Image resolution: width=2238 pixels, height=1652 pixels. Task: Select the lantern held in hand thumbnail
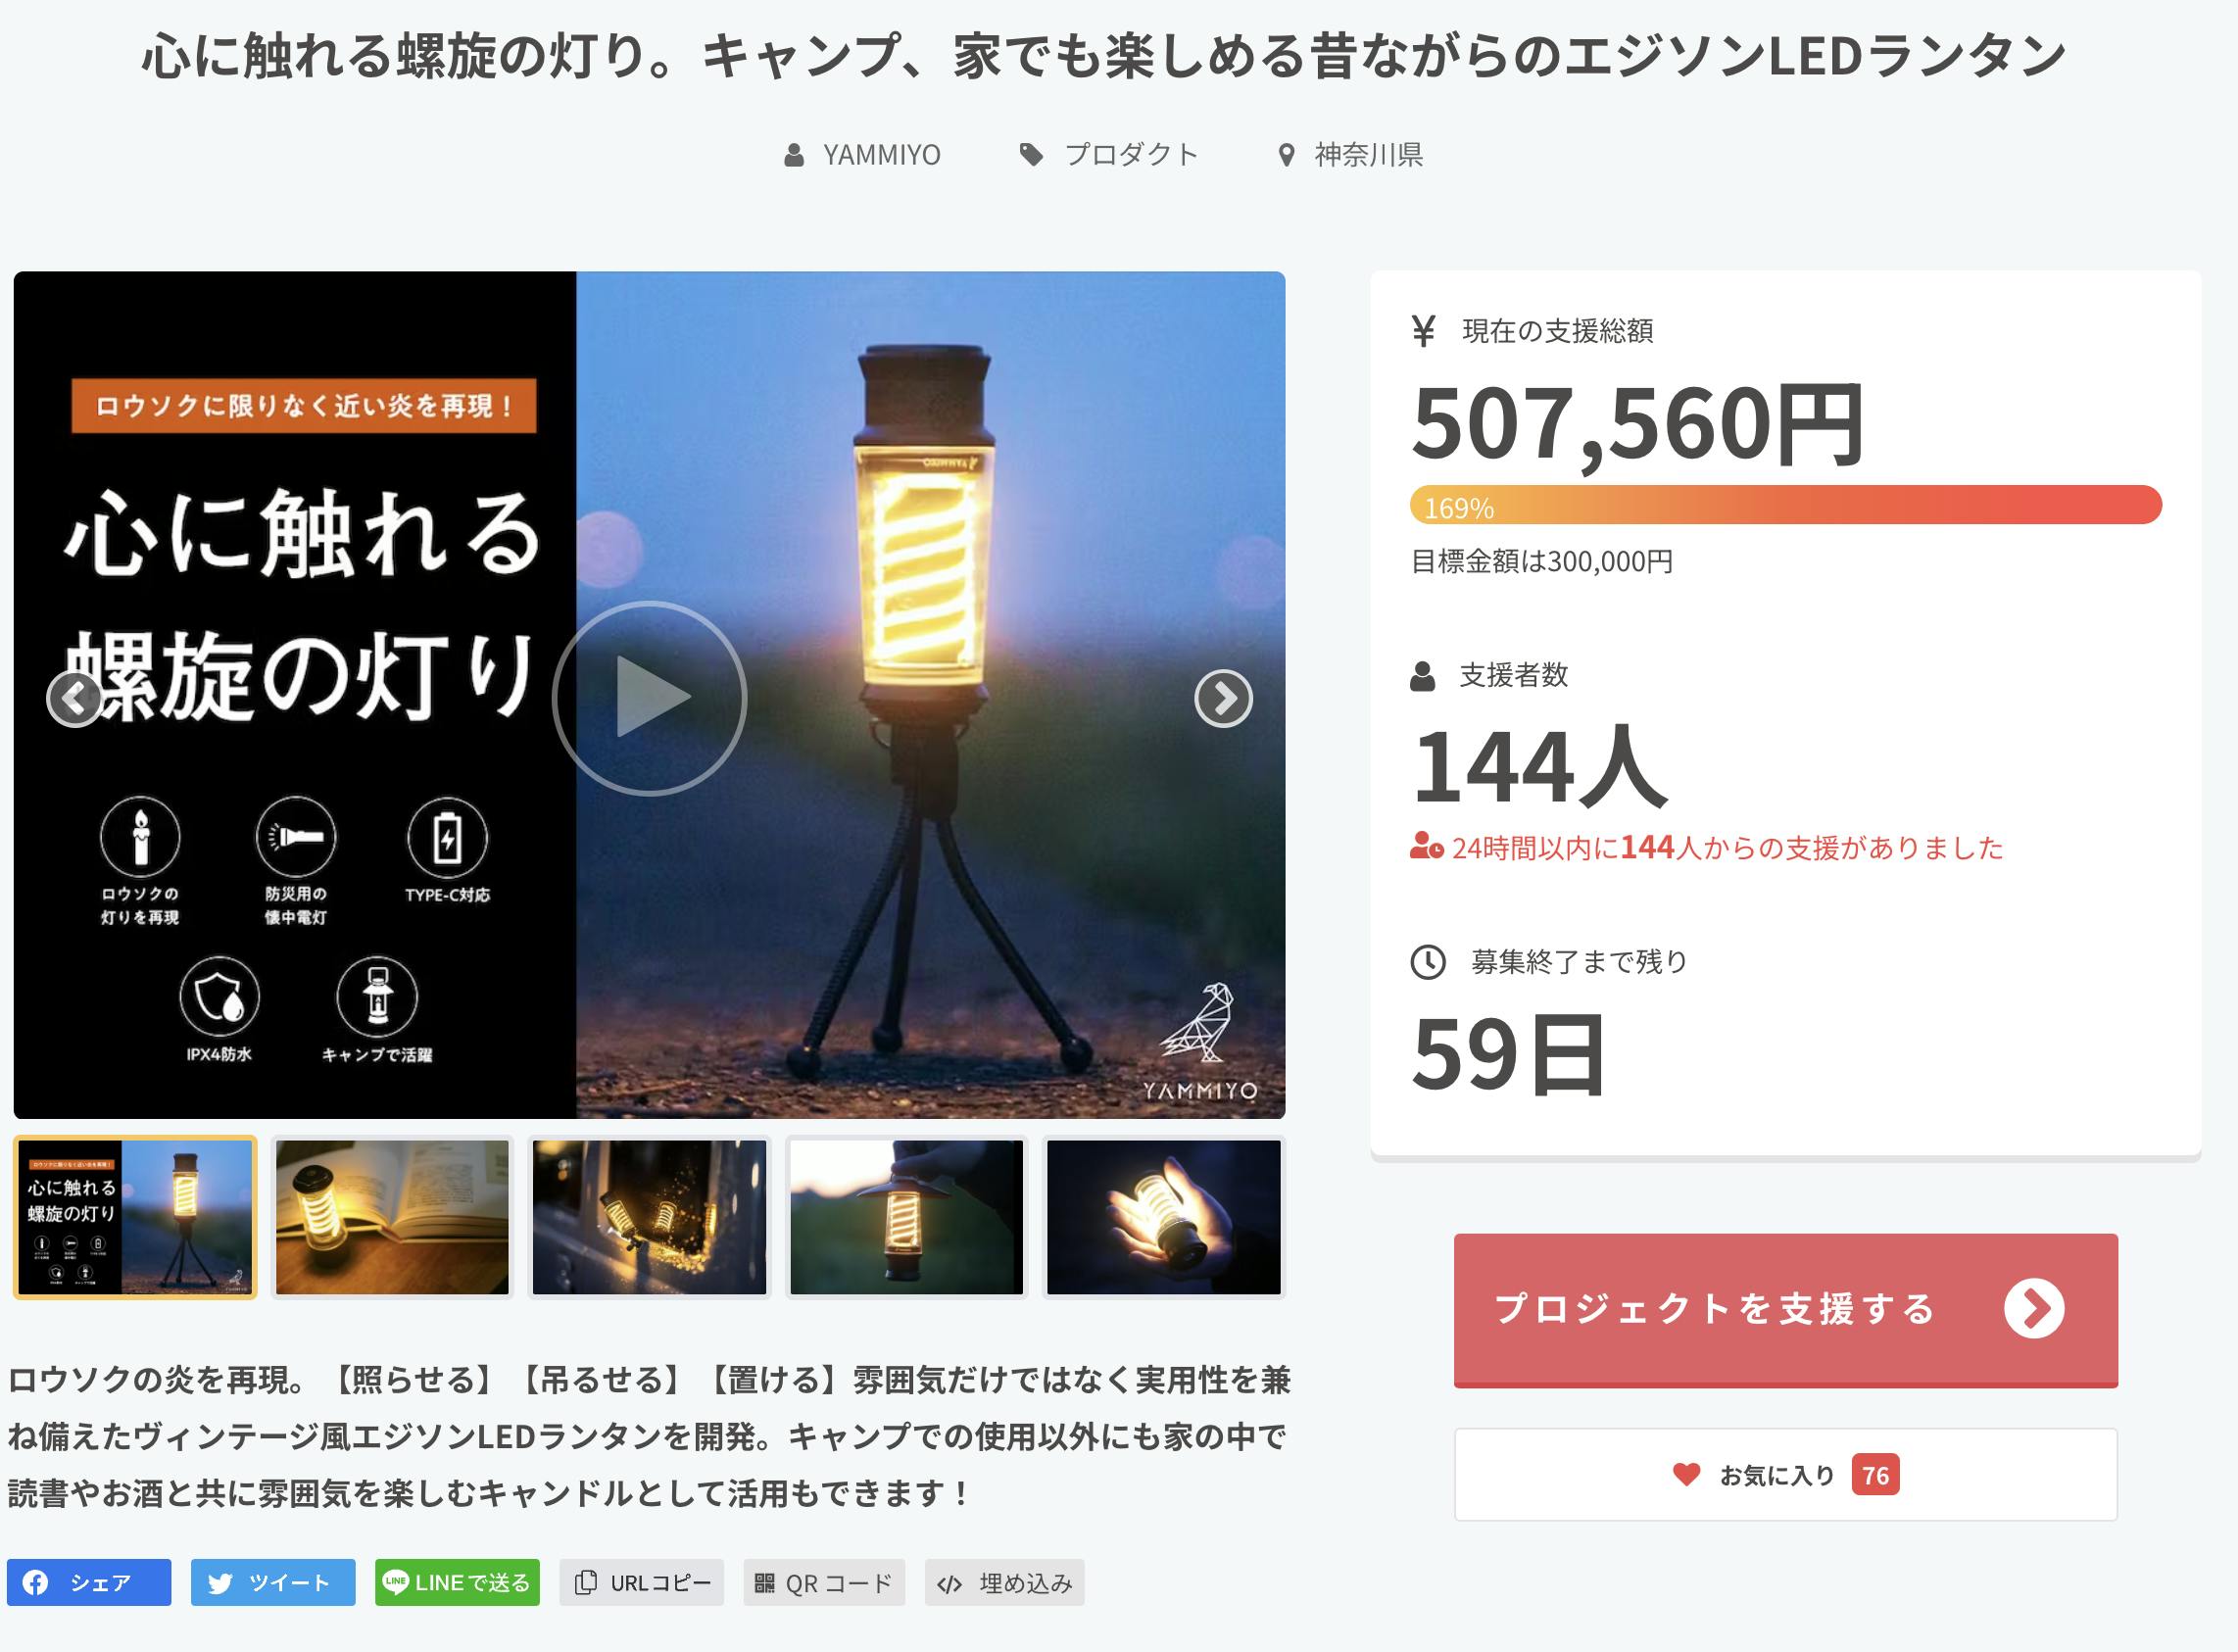point(1163,1217)
